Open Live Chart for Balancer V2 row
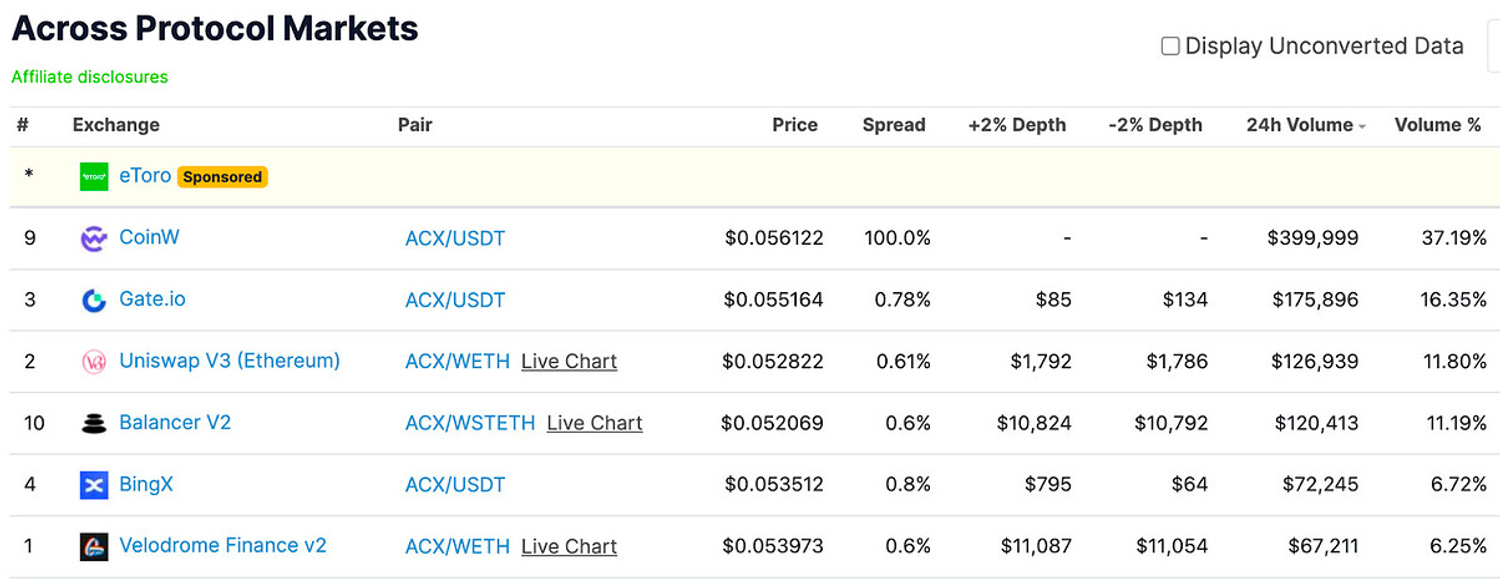 (x=595, y=424)
